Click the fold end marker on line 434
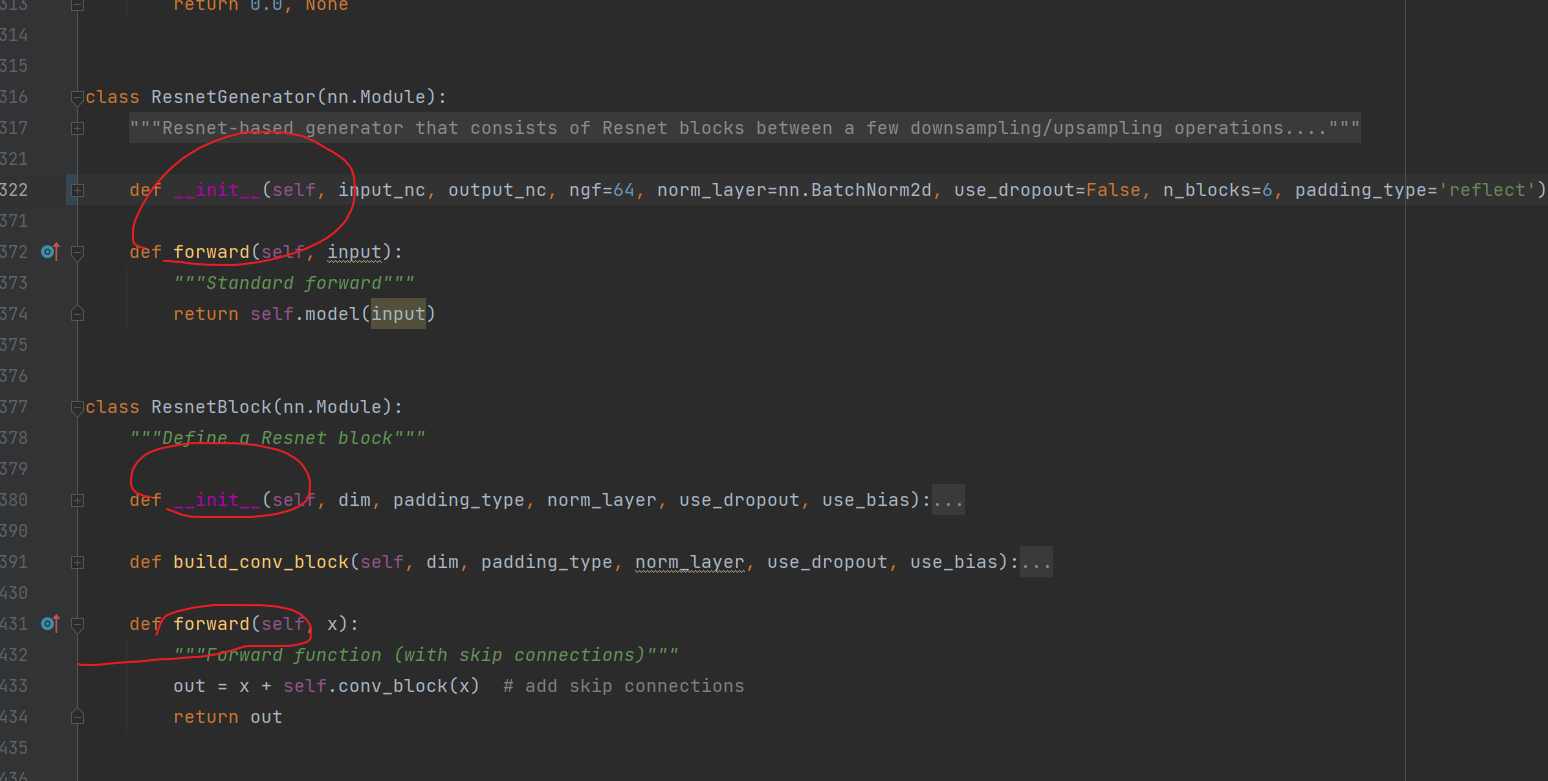 [x=77, y=717]
